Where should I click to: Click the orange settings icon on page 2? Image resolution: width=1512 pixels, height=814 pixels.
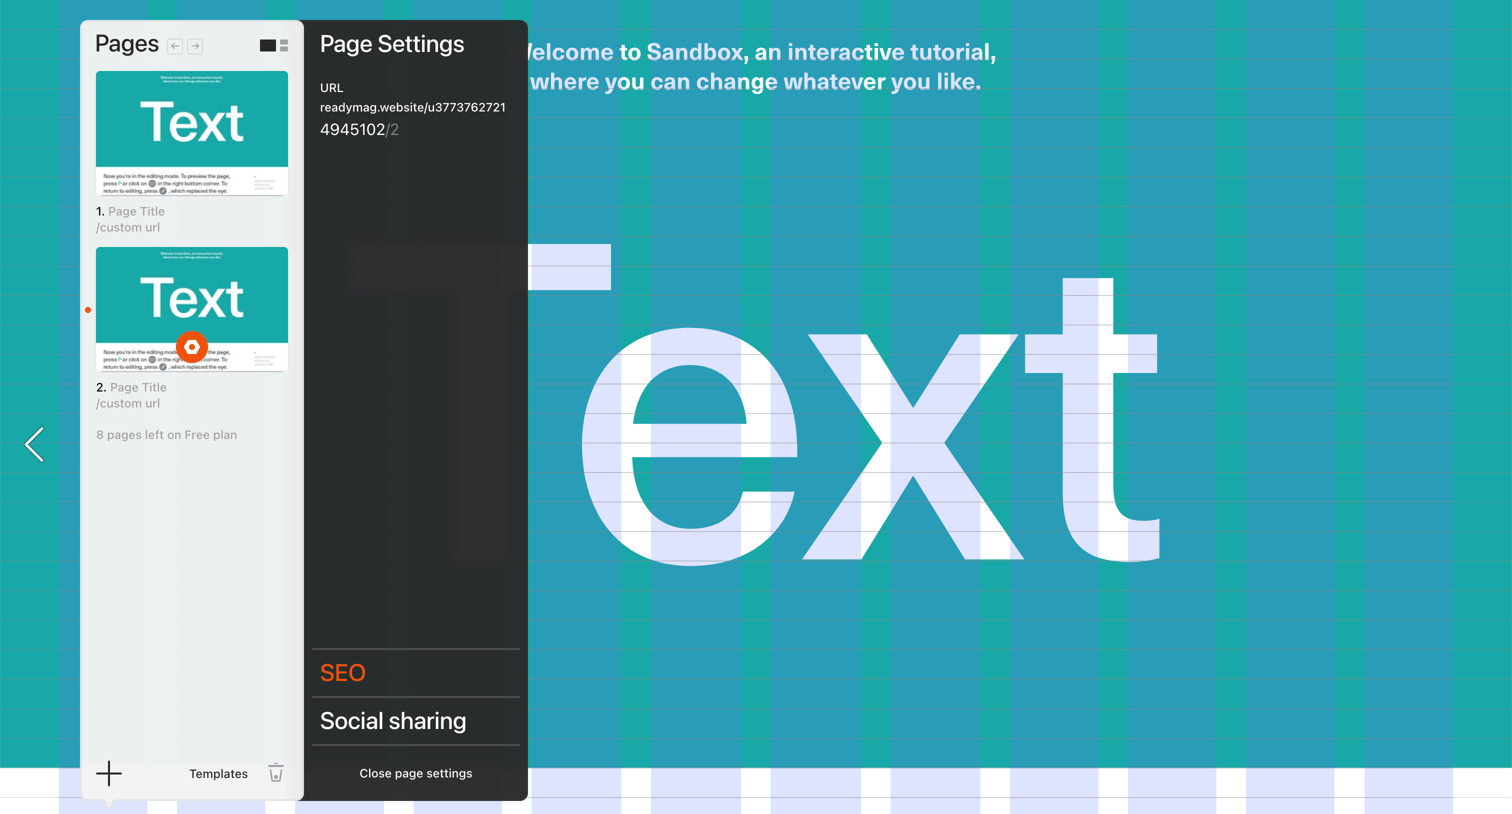click(x=192, y=347)
